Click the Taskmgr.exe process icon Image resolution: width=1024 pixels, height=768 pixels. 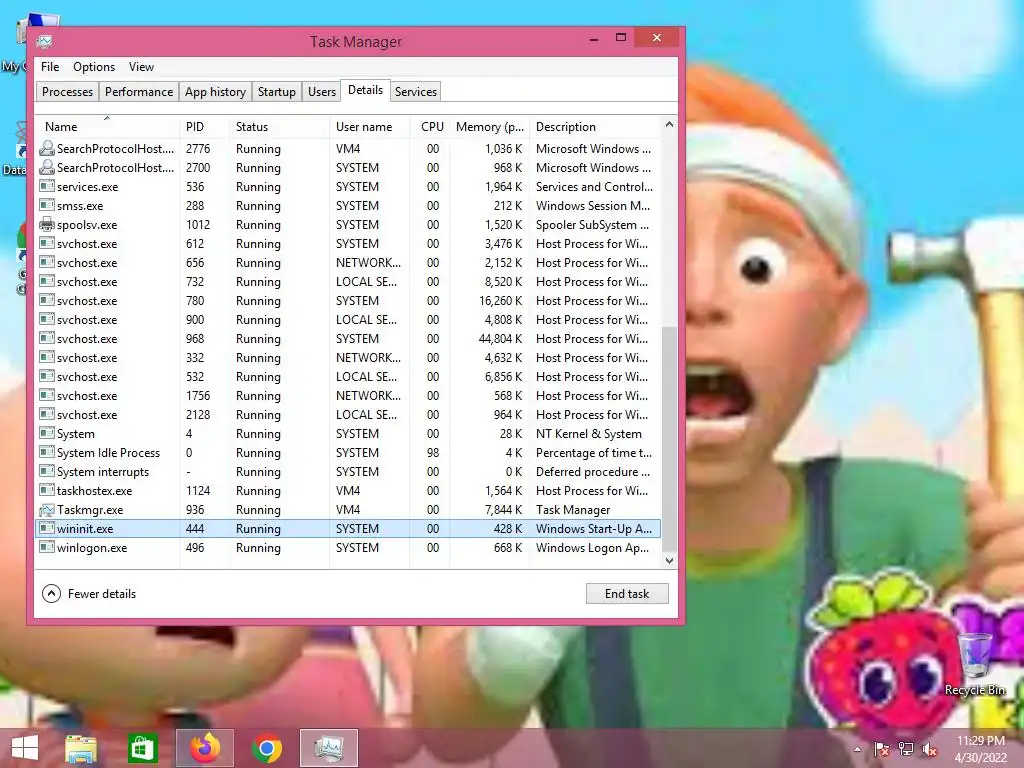click(x=47, y=509)
